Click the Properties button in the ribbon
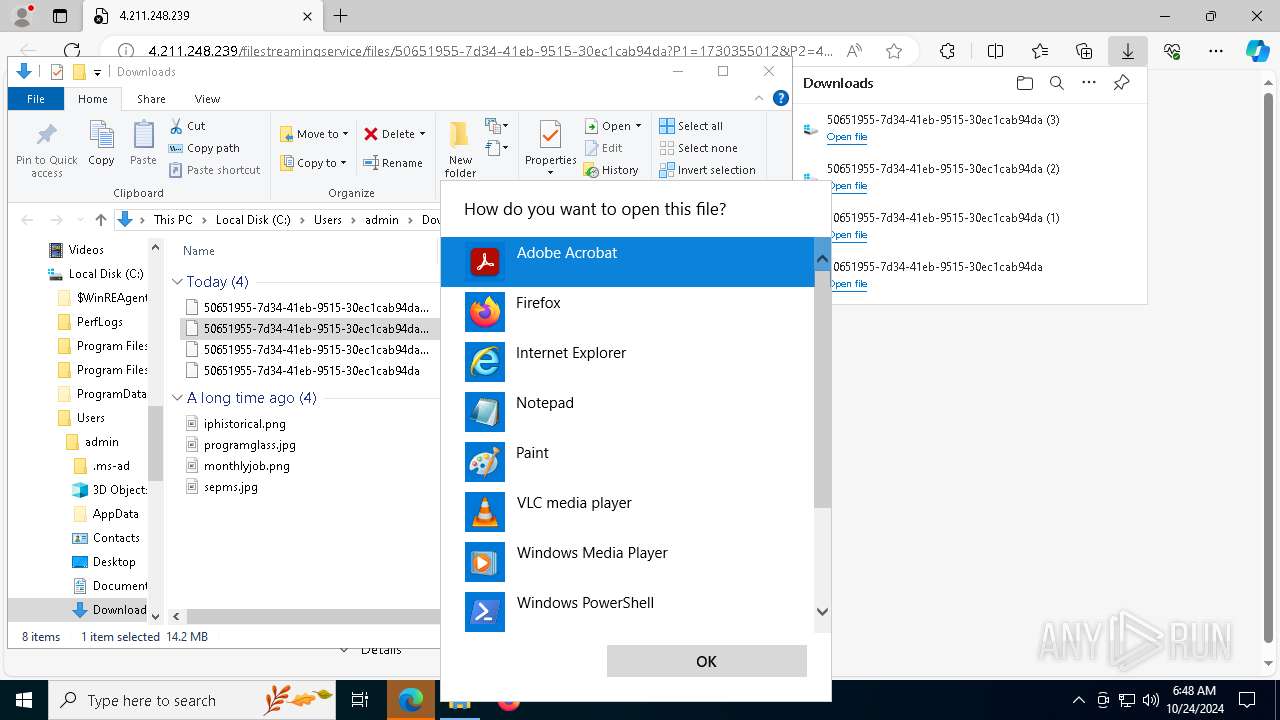The image size is (1280, 720). [x=550, y=147]
